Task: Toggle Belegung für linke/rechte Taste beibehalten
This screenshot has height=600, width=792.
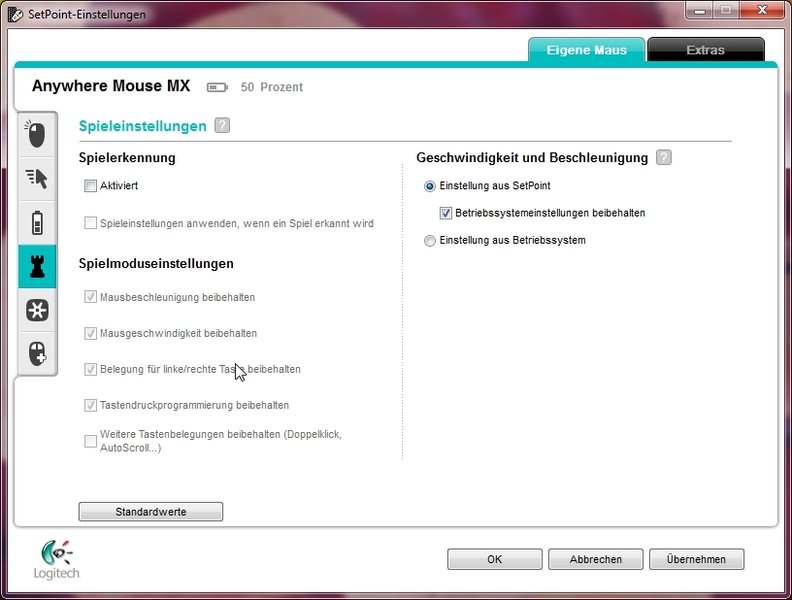Action: pos(90,369)
